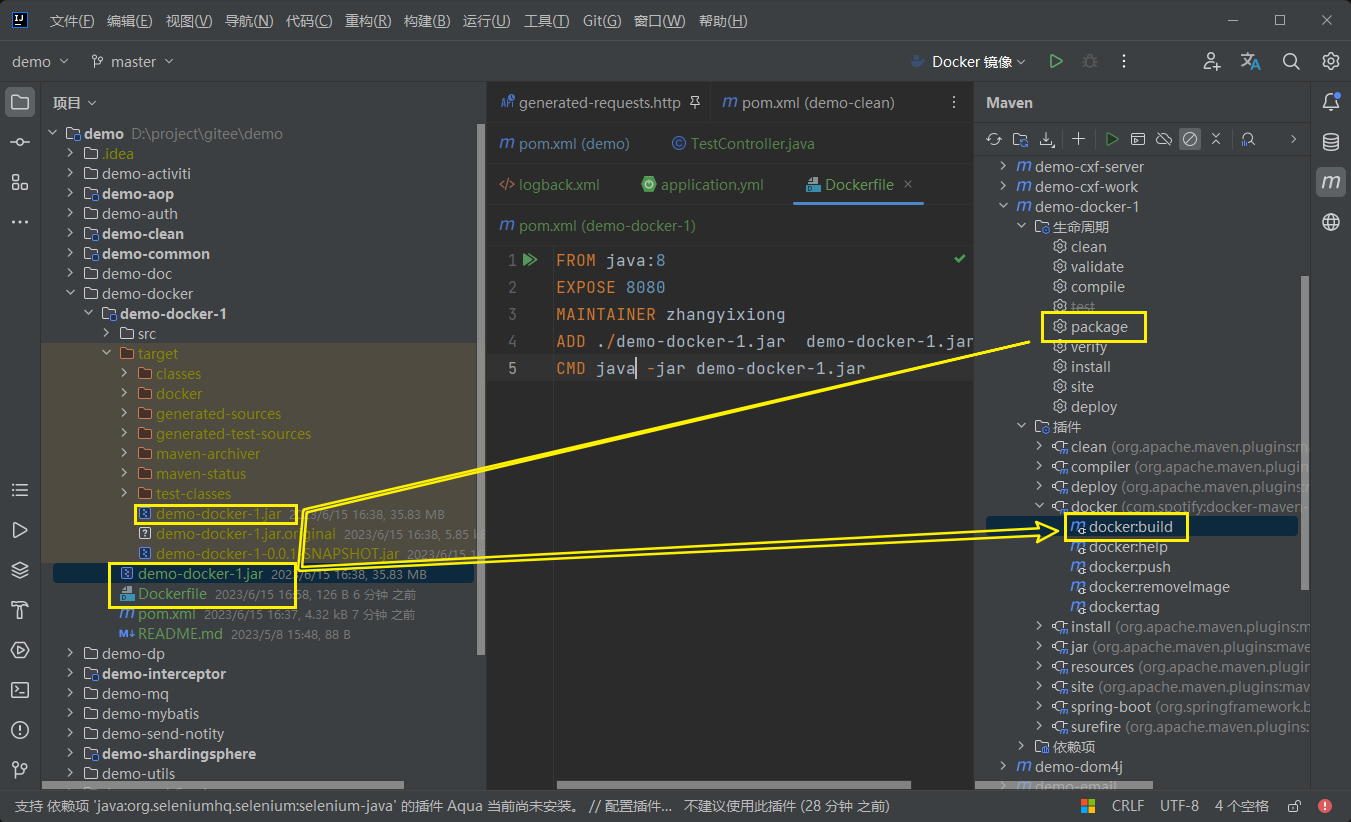Toggle Skip Tests mode in Maven
The width and height of the screenshot is (1351, 822).
(1190, 139)
